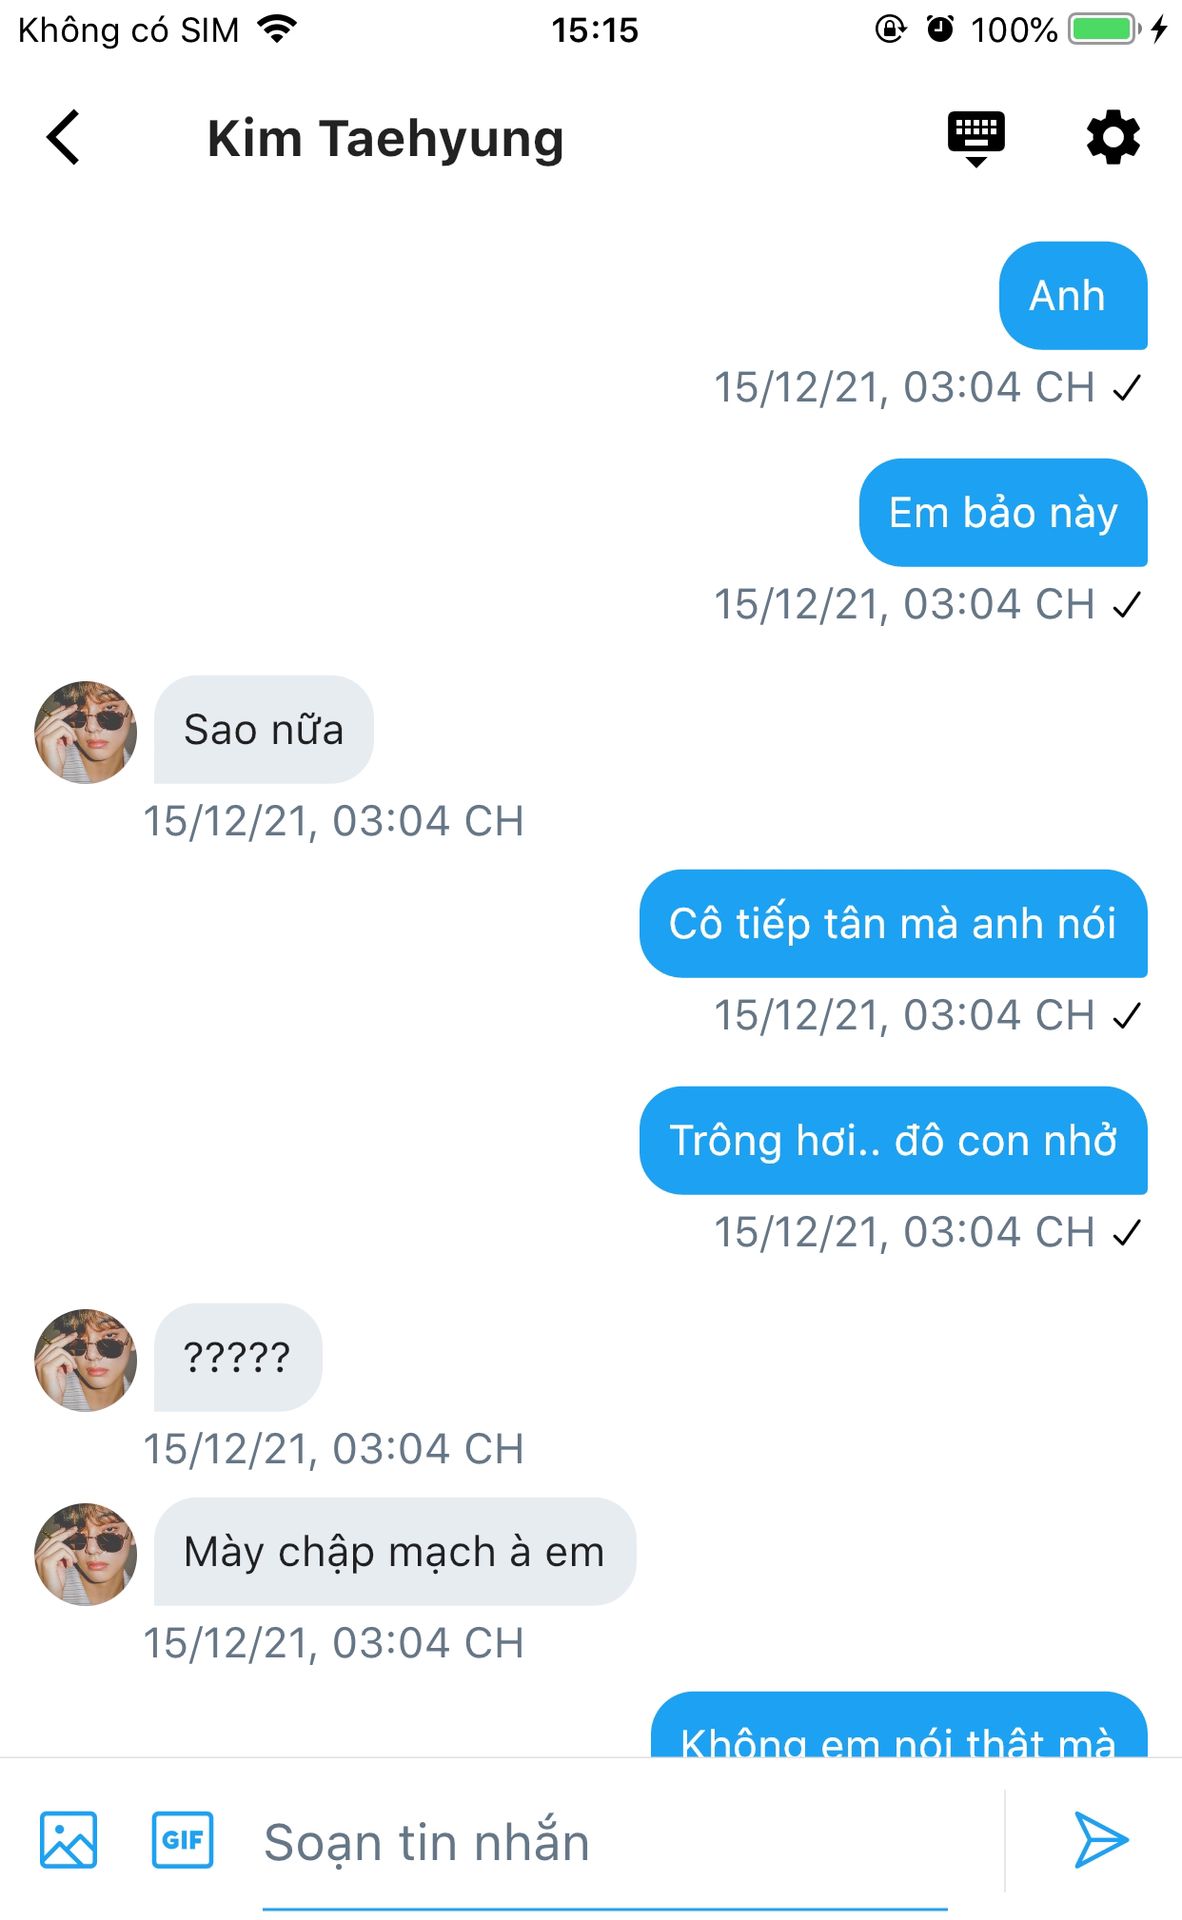Hide keyboard using the keyboard icon
Screen dimensions: 1182x1920
pos(976,137)
